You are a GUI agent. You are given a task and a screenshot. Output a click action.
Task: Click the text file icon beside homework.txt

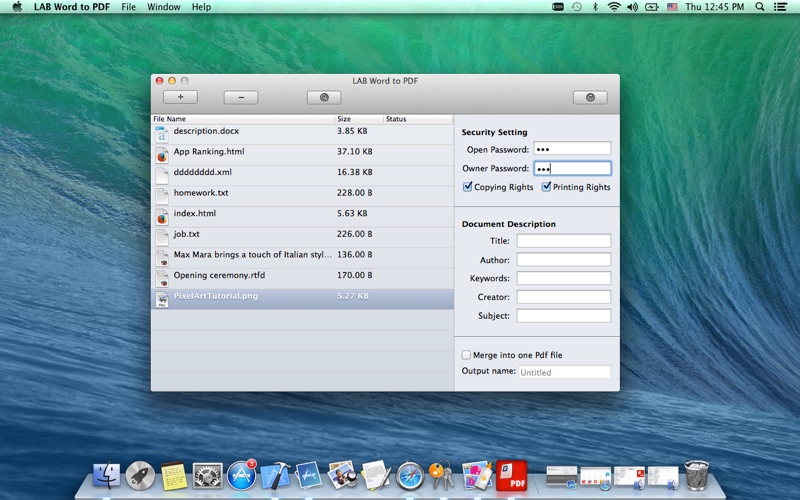click(162, 196)
